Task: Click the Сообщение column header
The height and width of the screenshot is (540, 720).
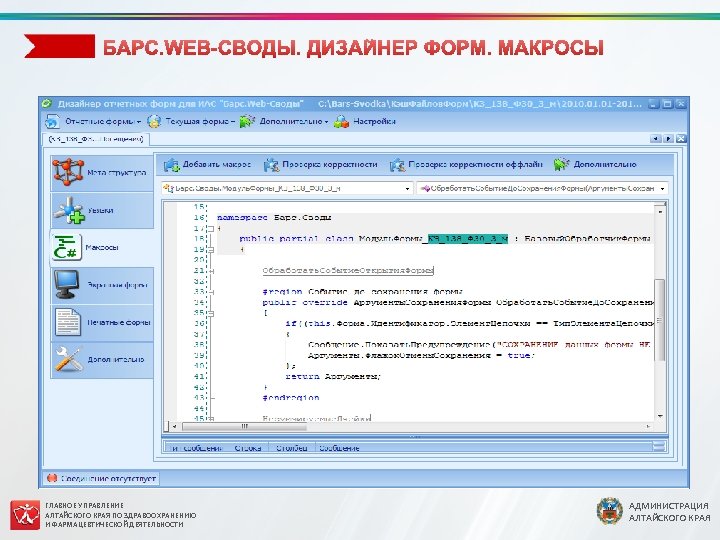Action: pyautogui.click(x=339, y=448)
